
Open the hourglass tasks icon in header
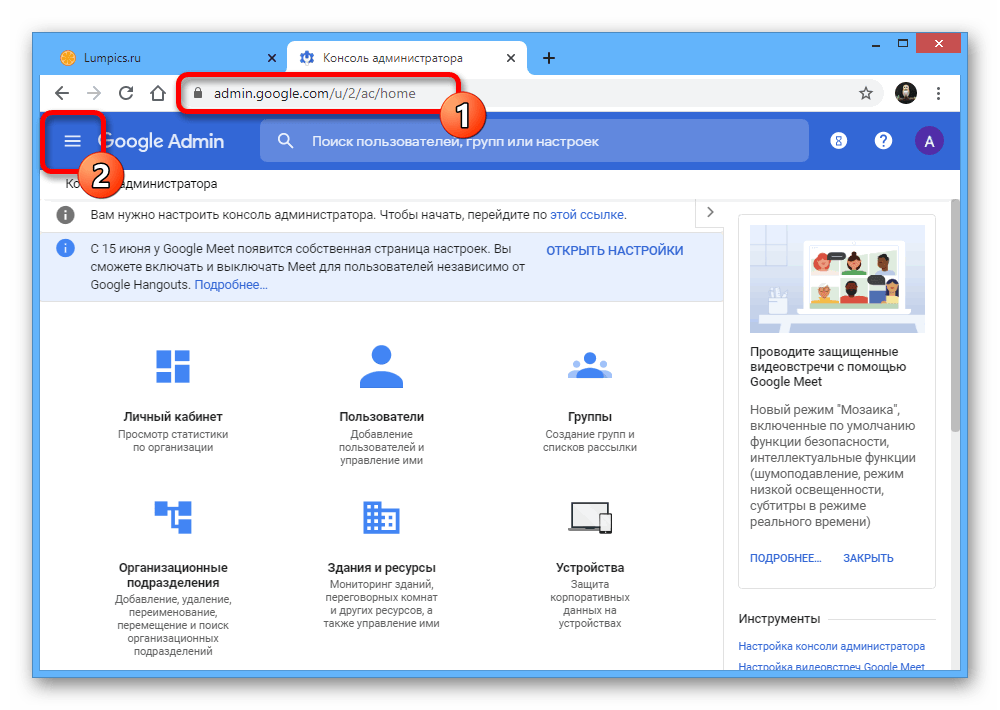pyautogui.click(x=839, y=141)
